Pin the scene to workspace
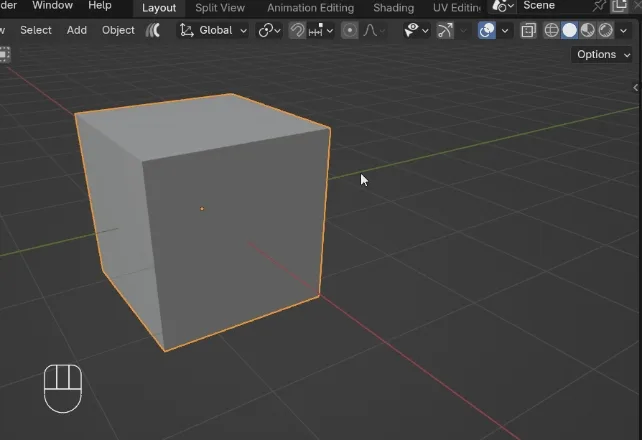 (599, 6)
